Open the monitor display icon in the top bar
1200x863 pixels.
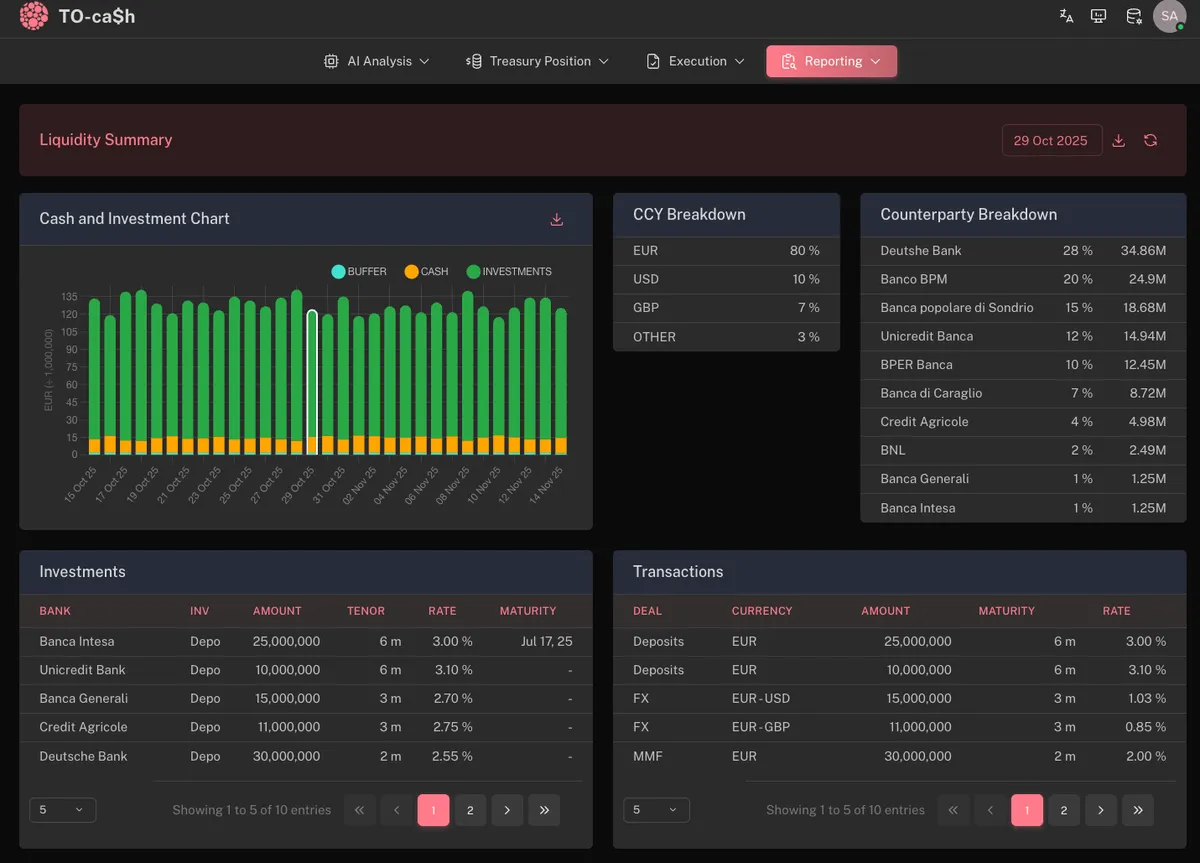(x=1098, y=16)
